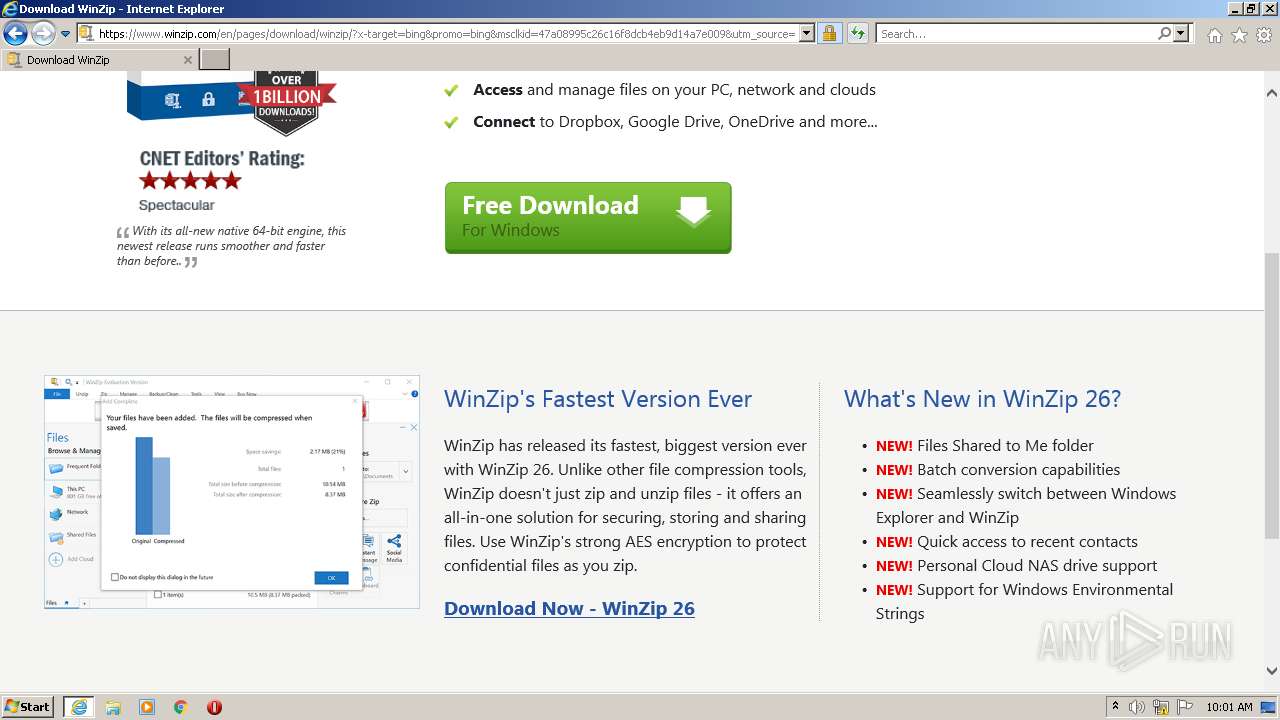The height and width of the screenshot is (720, 1280).
Task: Click the browser Forward arrow button
Action: tap(43, 34)
